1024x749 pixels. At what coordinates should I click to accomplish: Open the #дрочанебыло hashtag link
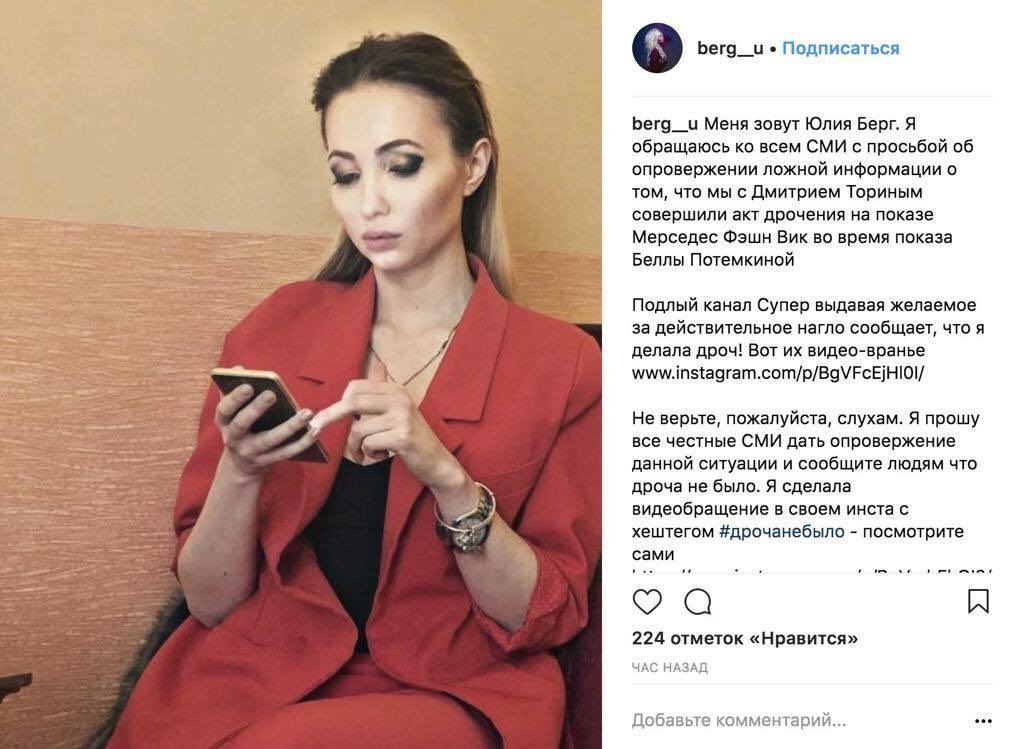pyautogui.click(x=782, y=532)
